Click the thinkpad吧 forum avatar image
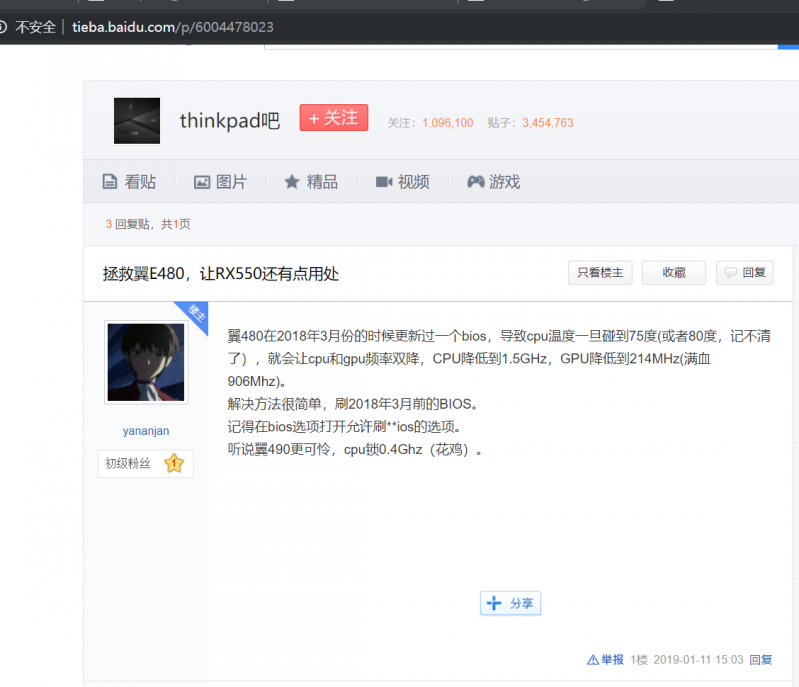The image size is (799, 687). pyautogui.click(x=137, y=121)
